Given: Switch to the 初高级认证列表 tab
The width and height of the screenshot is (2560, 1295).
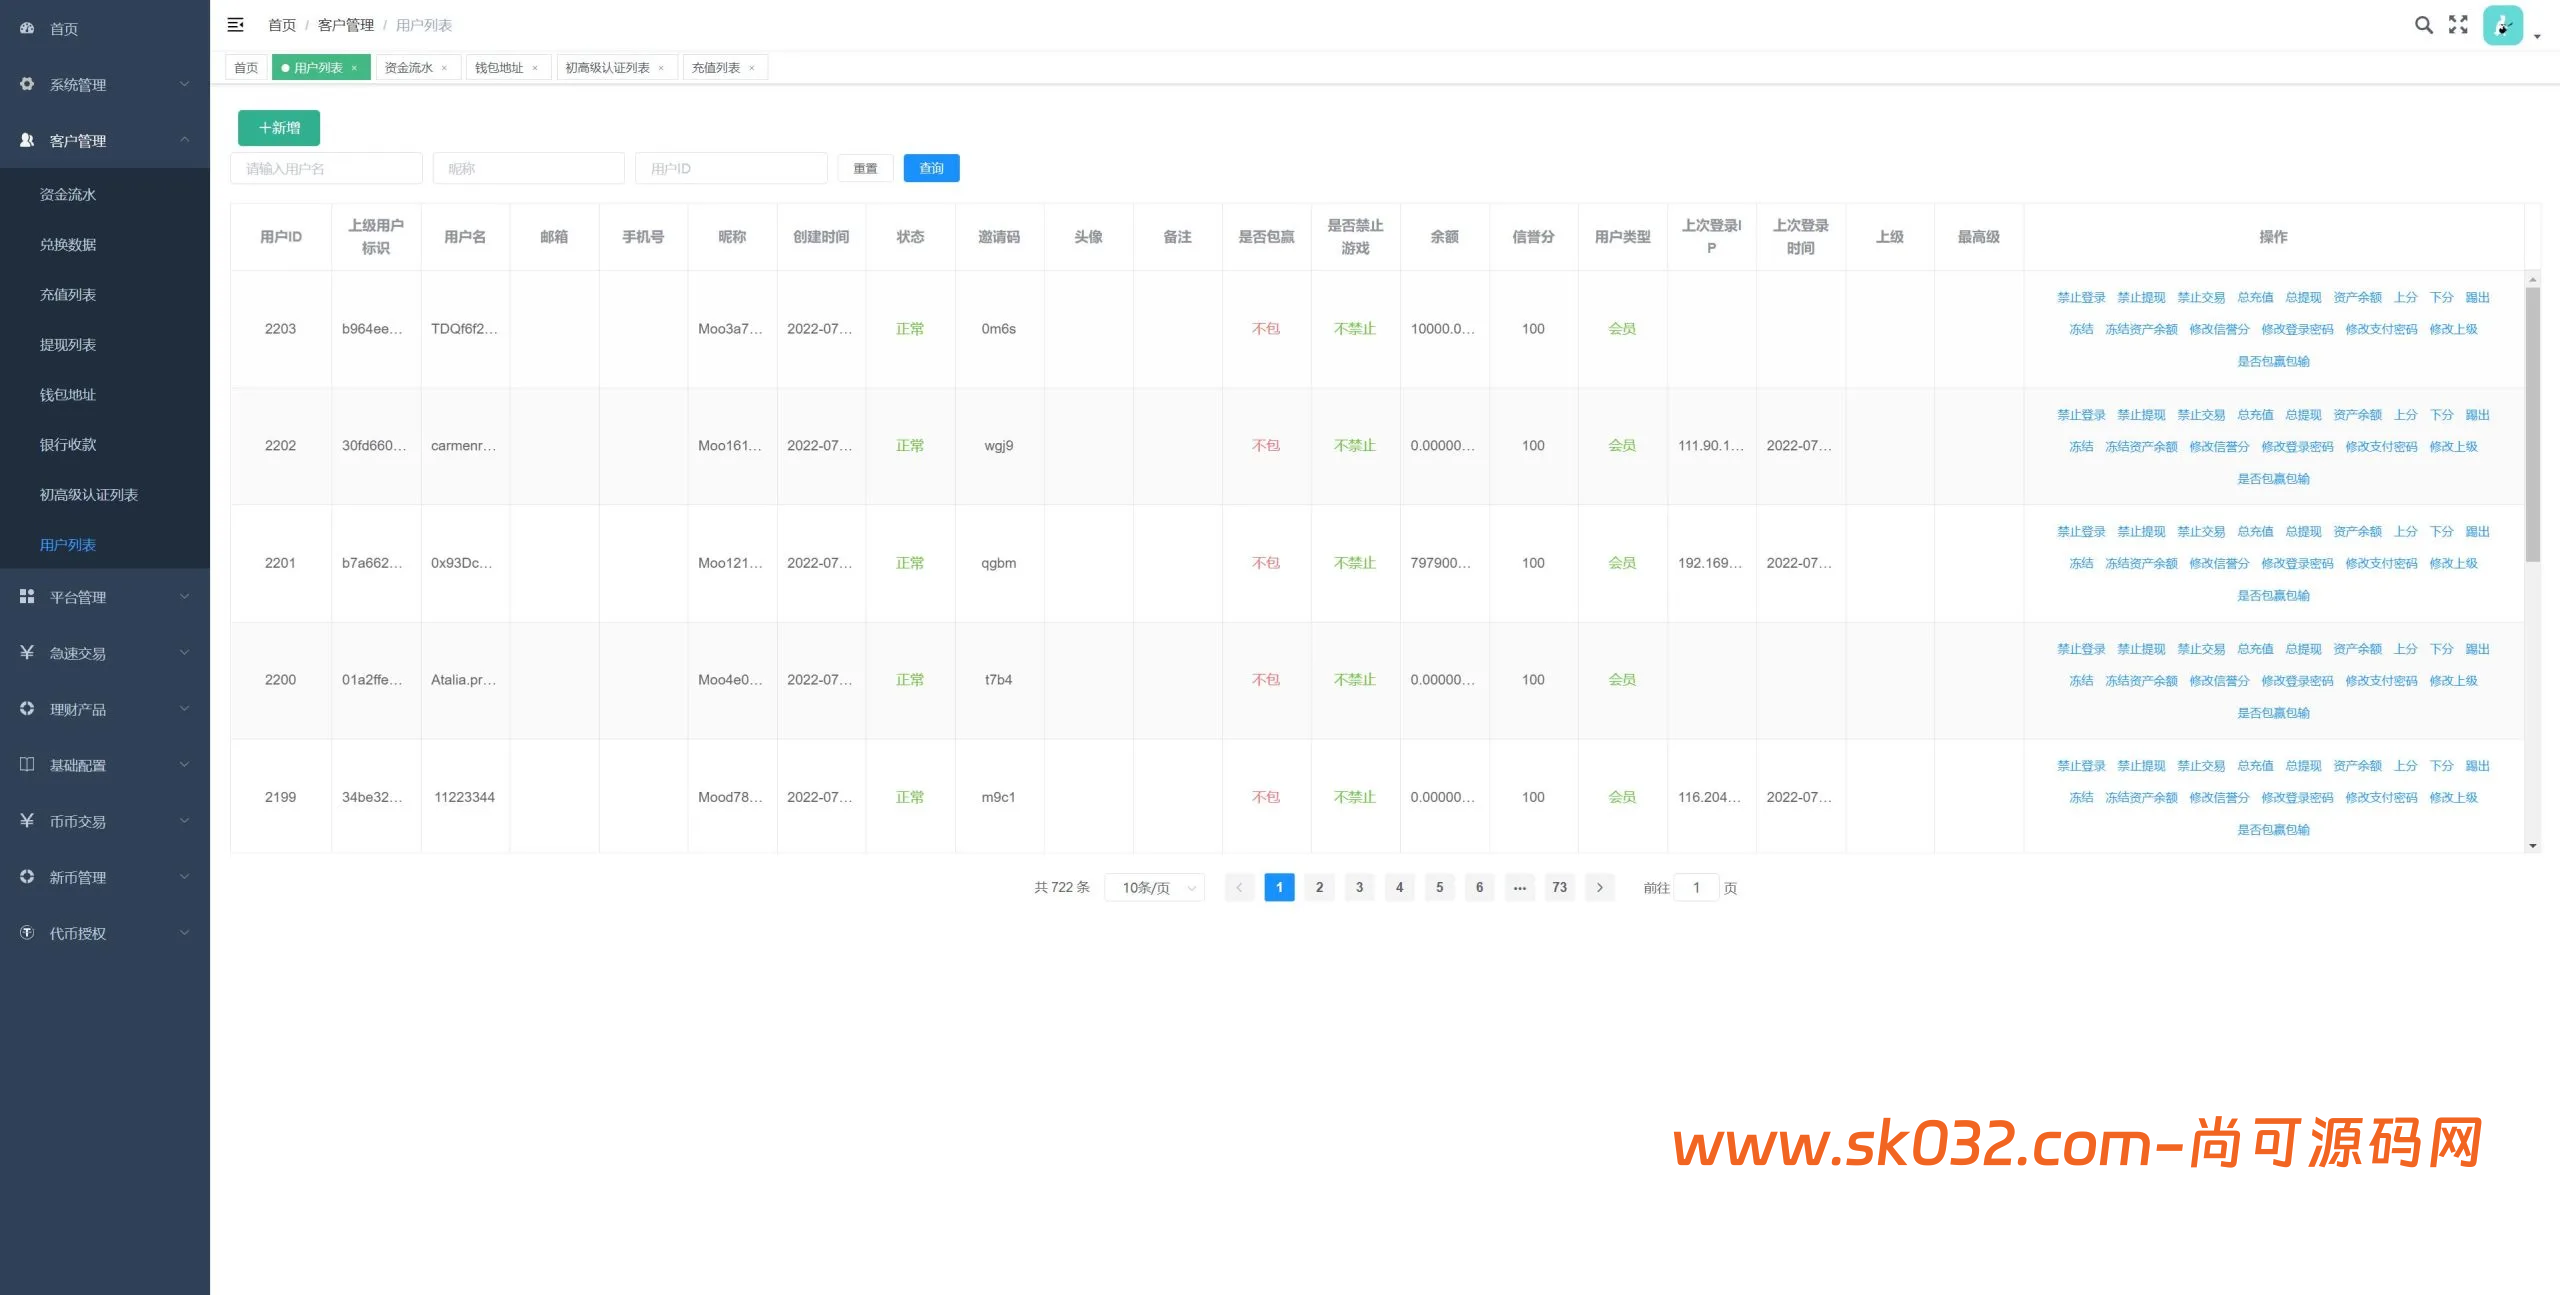Looking at the screenshot, I should [607, 68].
